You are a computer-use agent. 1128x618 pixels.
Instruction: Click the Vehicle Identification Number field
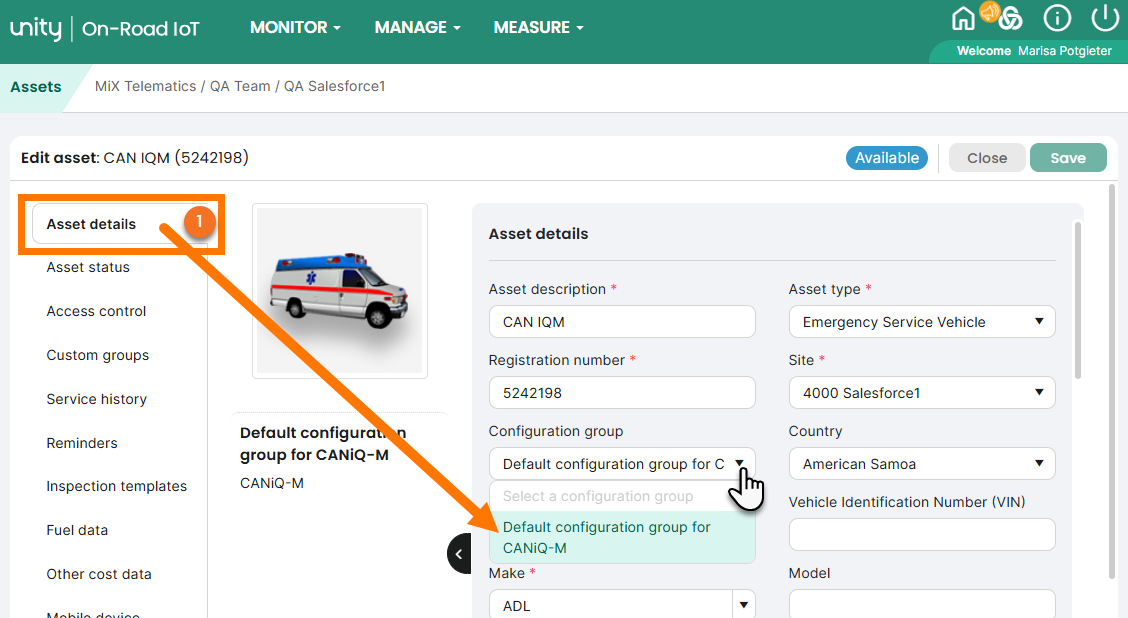(921, 535)
